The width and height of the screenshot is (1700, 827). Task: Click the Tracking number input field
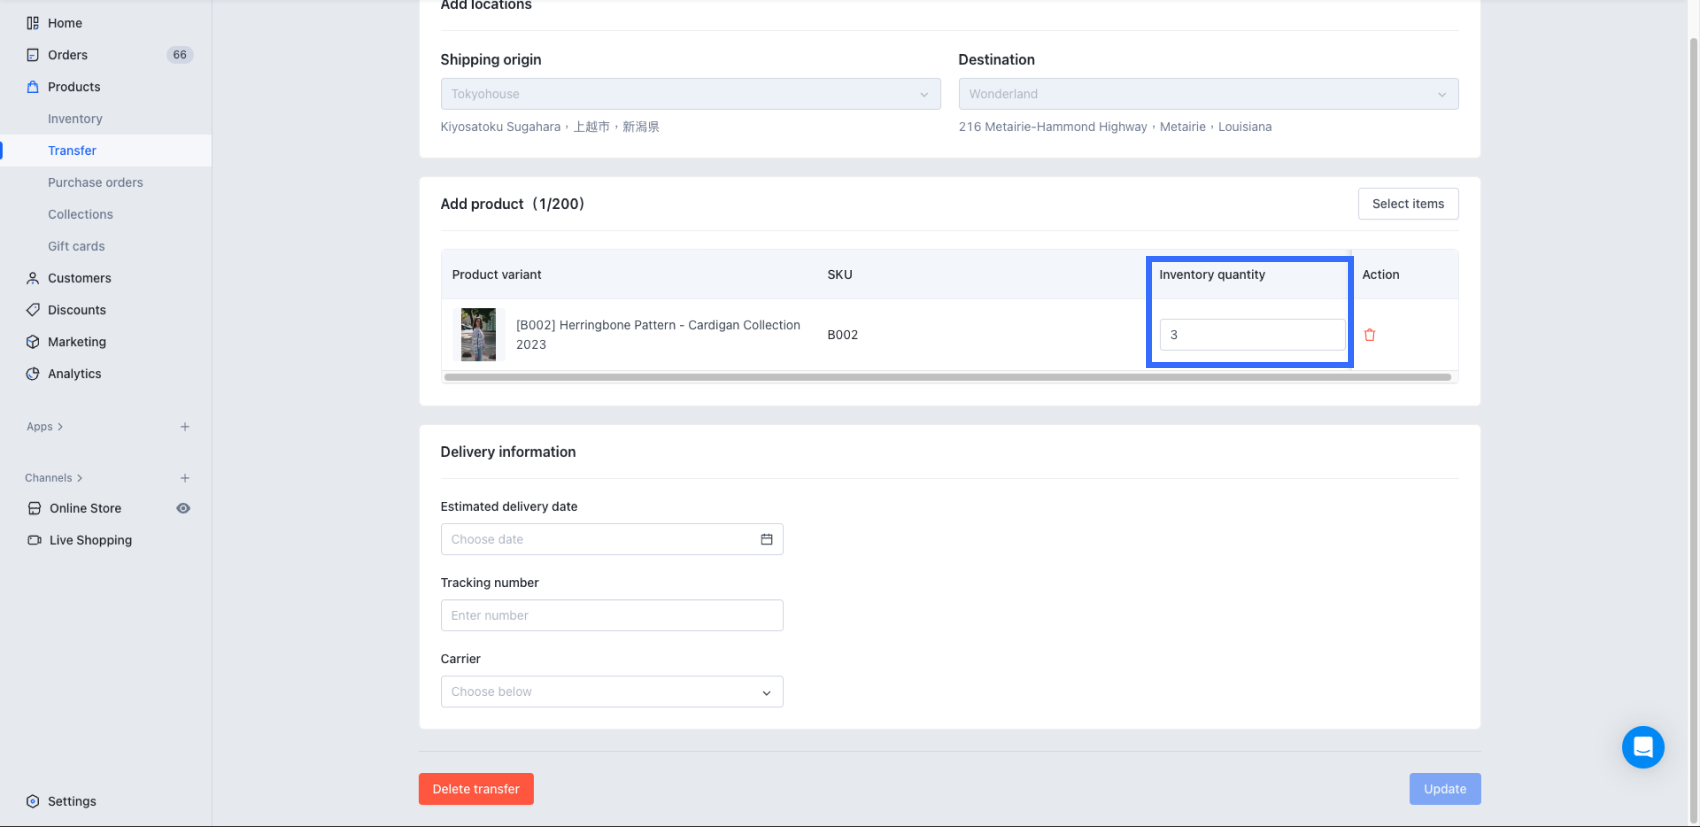(x=611, y=616)
